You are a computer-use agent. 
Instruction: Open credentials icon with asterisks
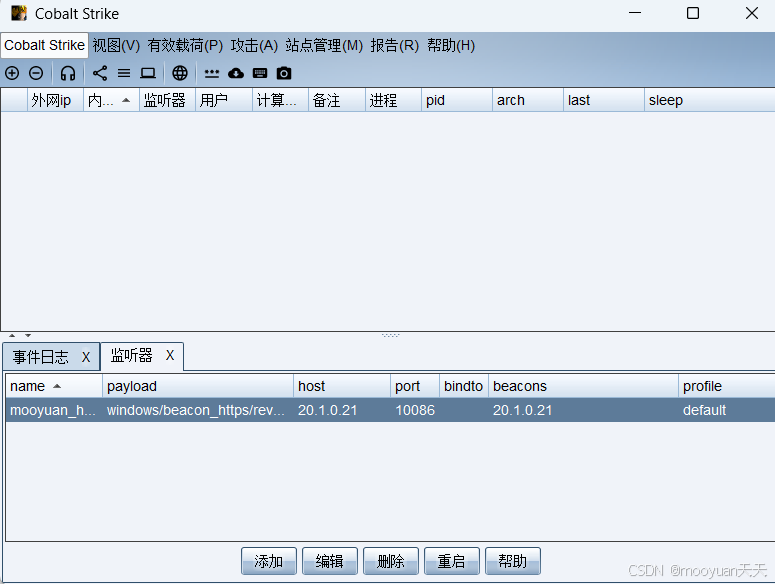212,74
